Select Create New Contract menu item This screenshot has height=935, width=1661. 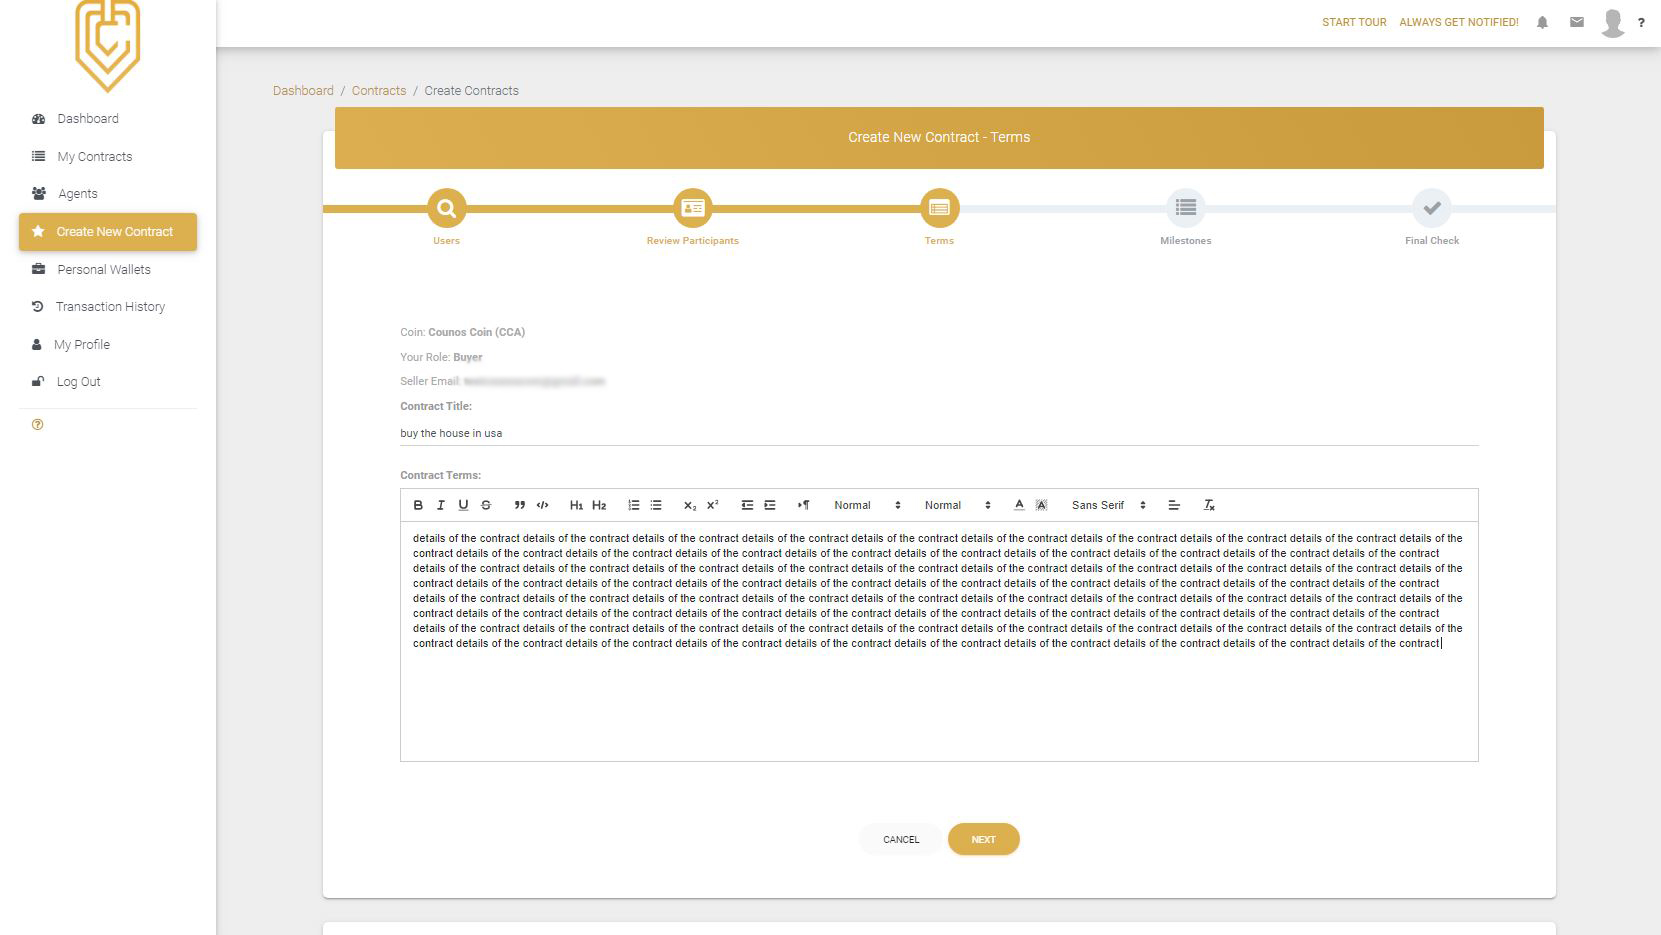pos(107,232)
